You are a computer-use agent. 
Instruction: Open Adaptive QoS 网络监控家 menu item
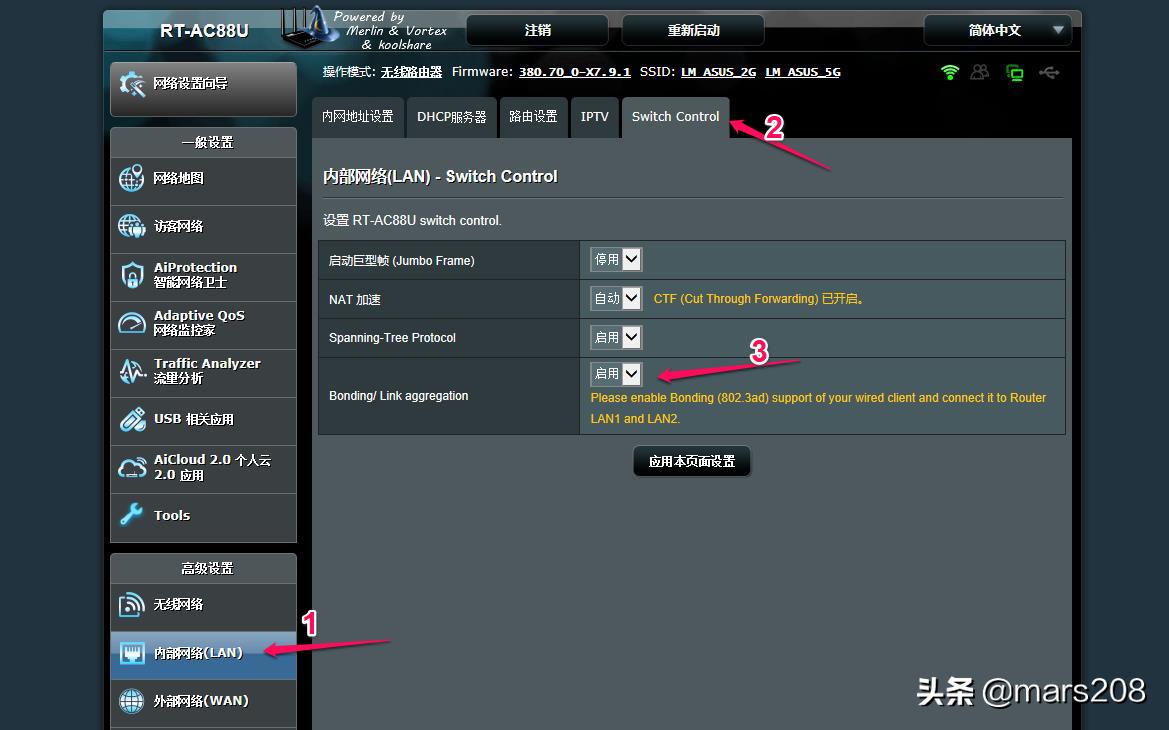pyautogui.click(x=204, y=323)
